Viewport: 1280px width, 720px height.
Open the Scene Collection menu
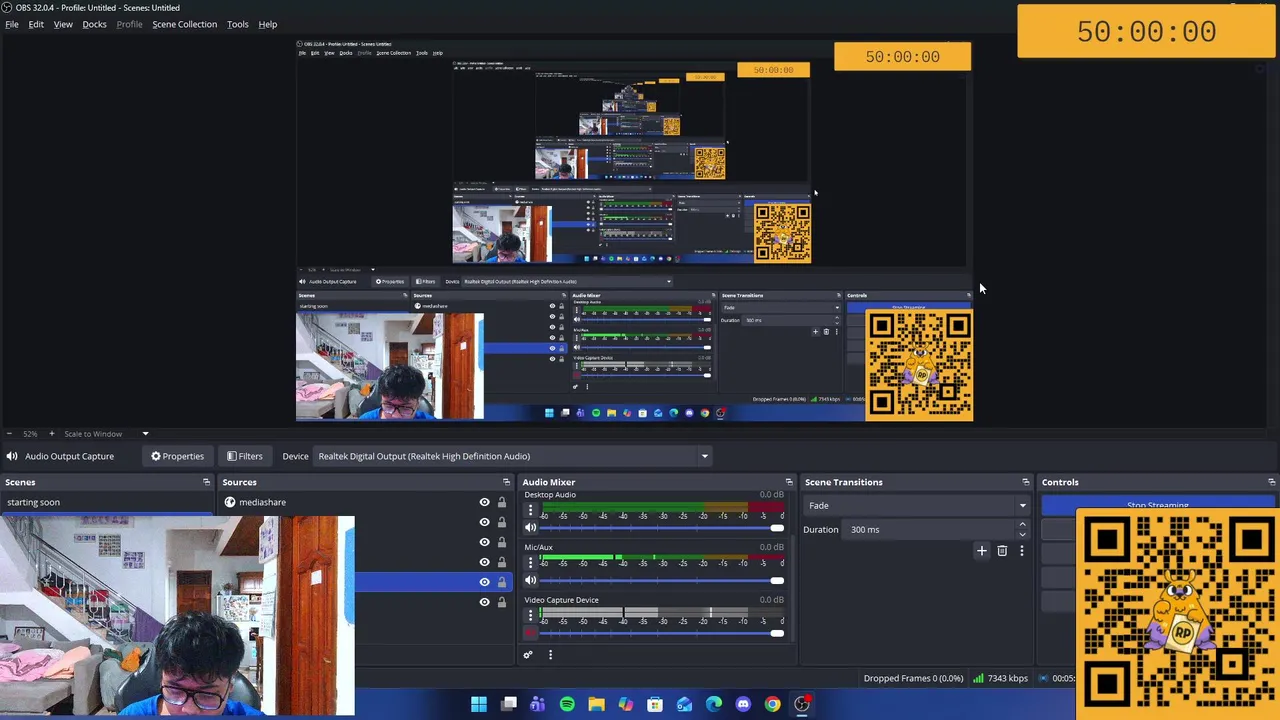point(184,24)
